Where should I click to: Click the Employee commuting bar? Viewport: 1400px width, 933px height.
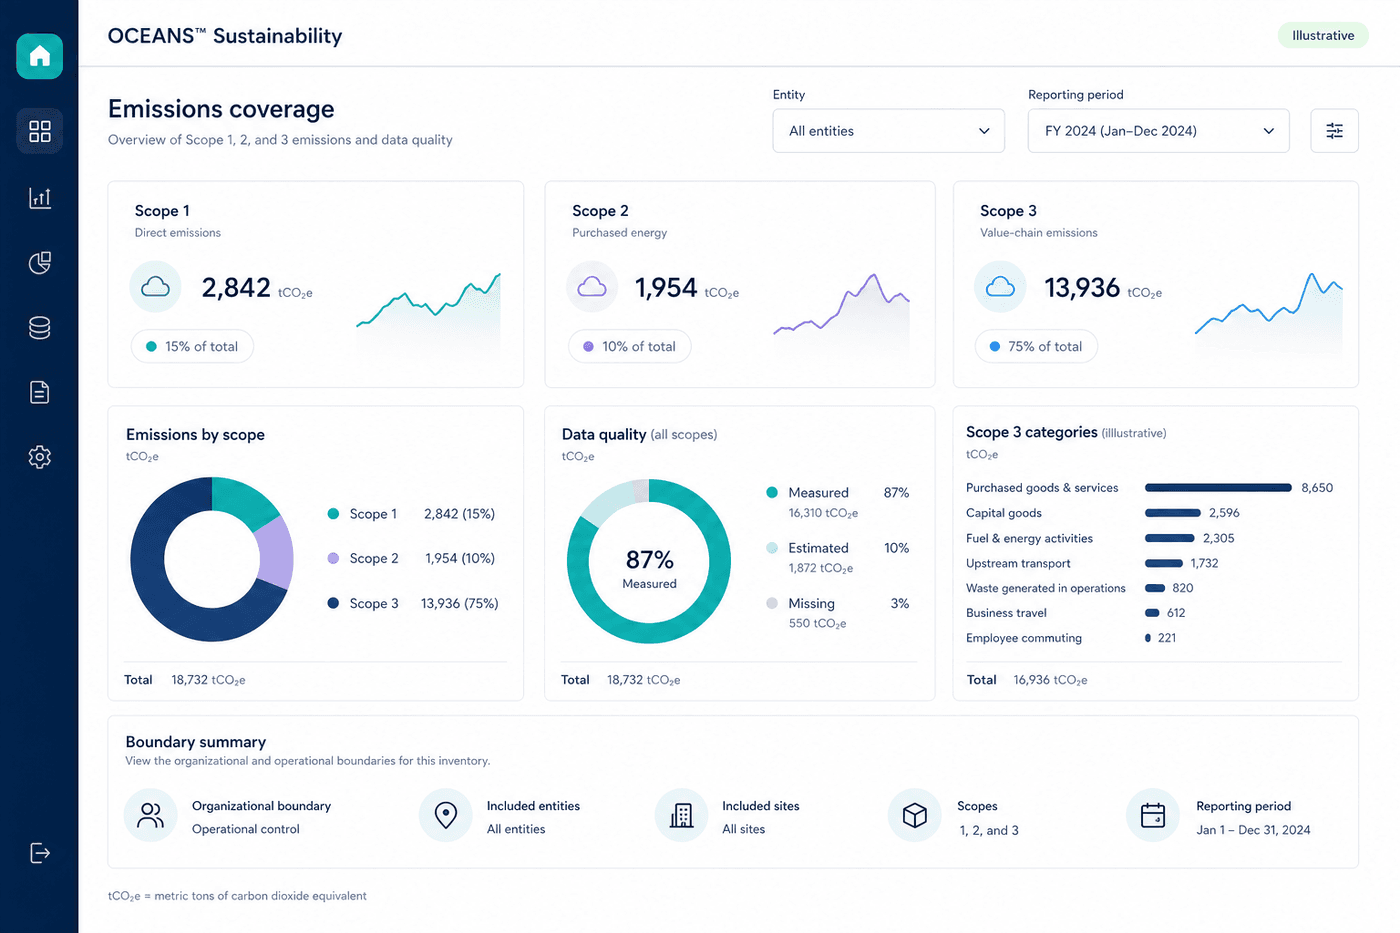tap(1148, 638)
